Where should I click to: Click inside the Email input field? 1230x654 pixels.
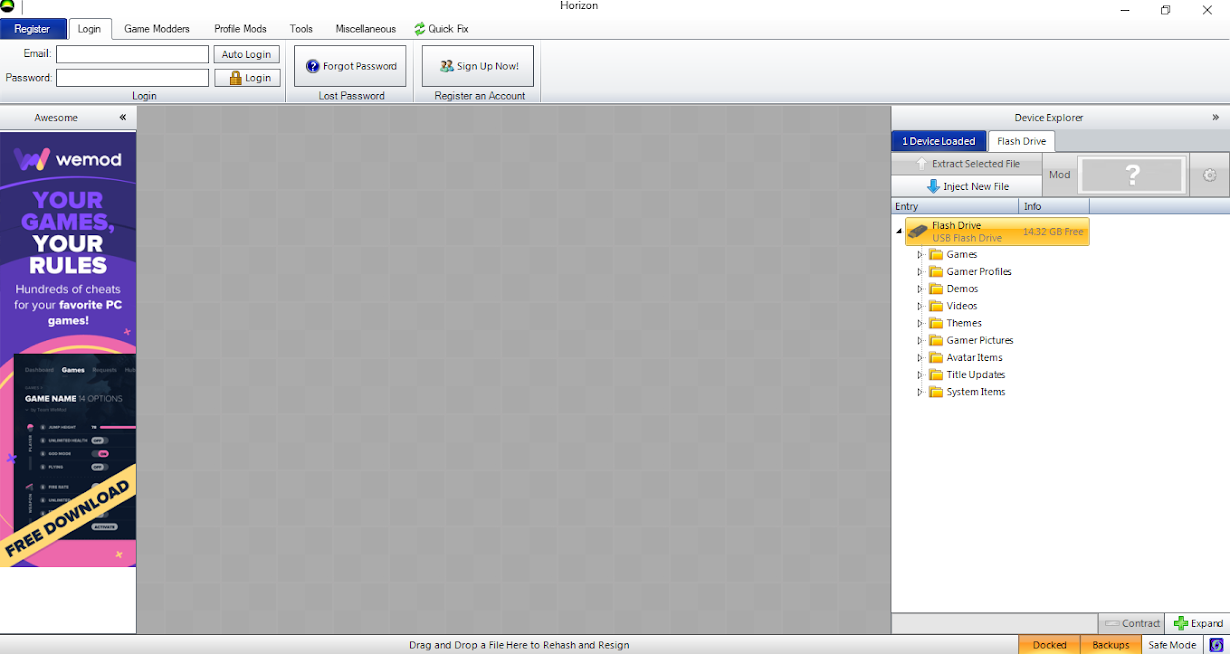click(x=131, y=53)
